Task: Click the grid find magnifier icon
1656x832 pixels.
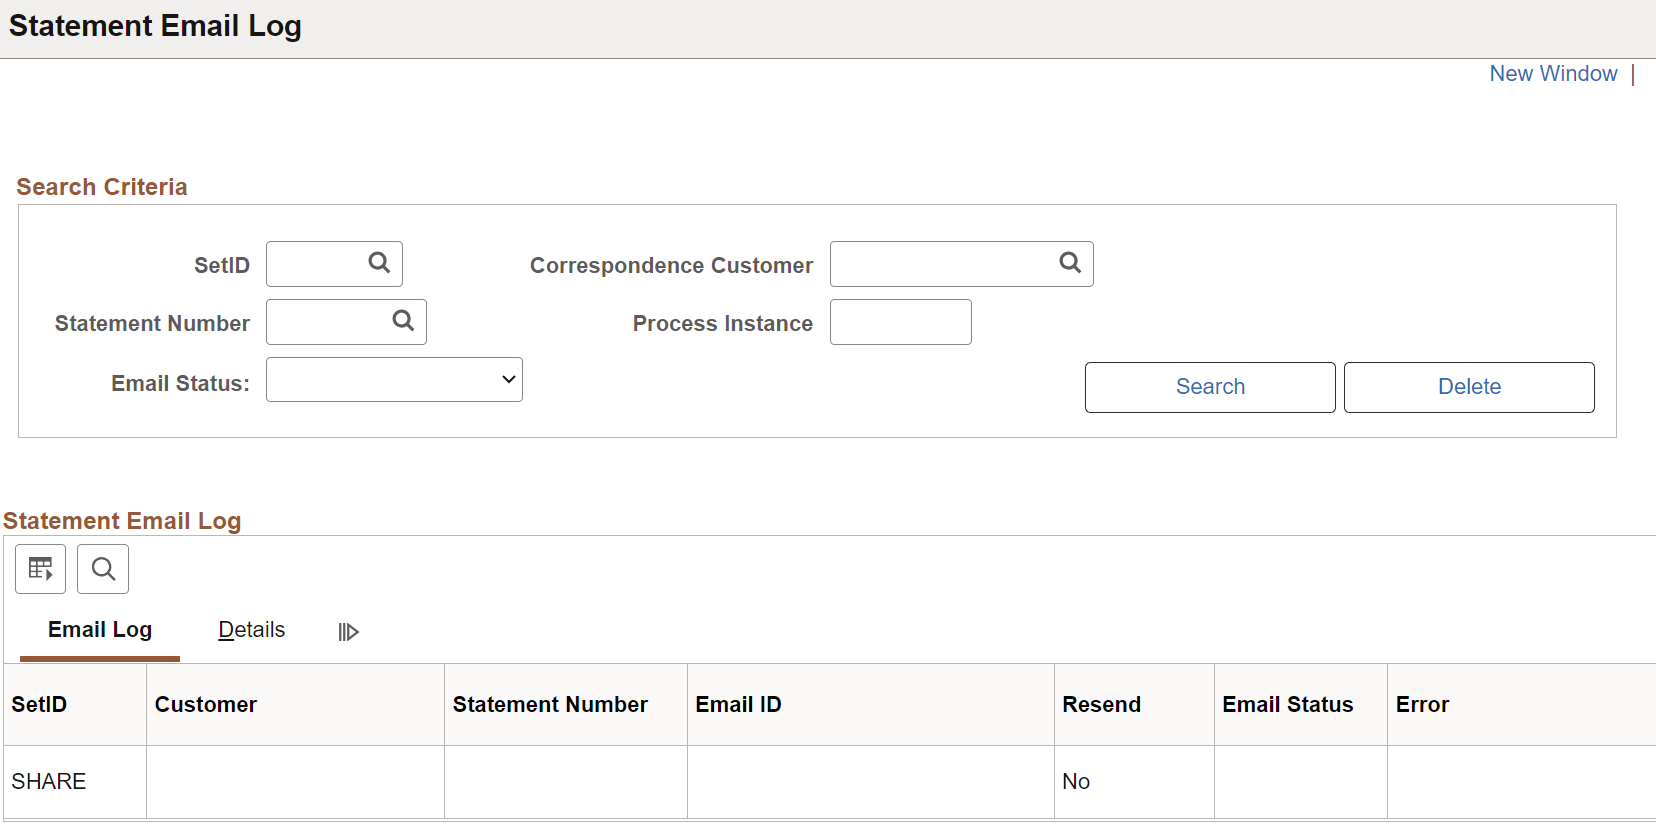Action: tap(103, 569)
